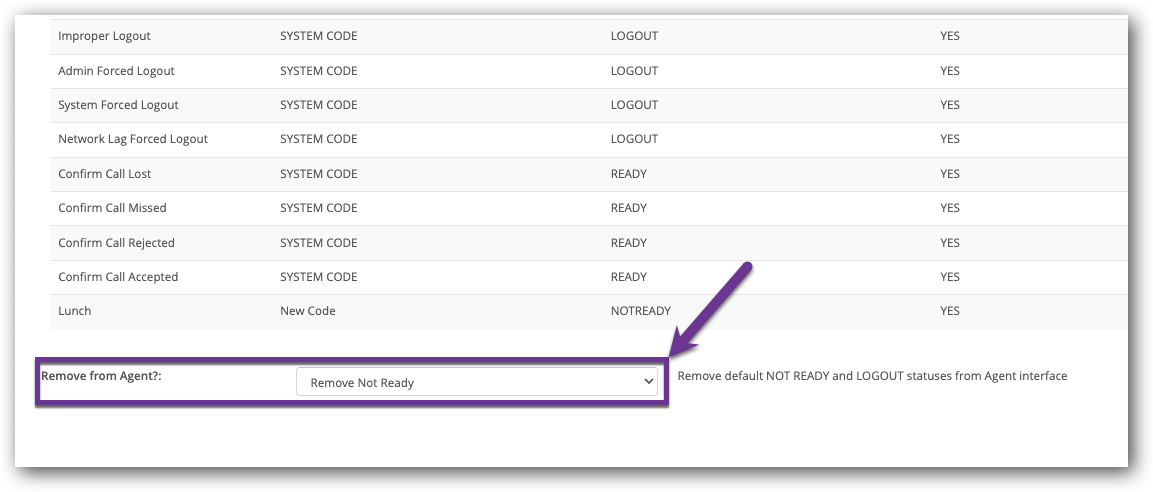This screenshot has width=1153, height=492.
Task: Click YES in Improper Logout row
Action: (x=949, y=36)
